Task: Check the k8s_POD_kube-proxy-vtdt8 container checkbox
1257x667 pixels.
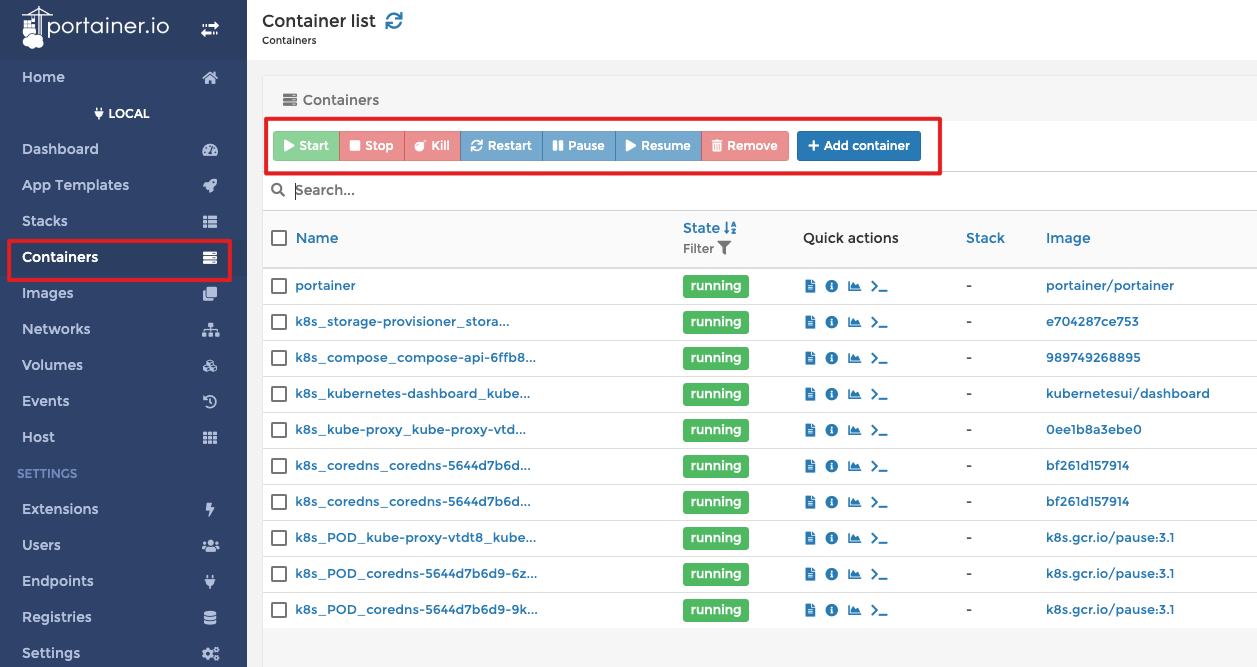Action: (279, 538)
